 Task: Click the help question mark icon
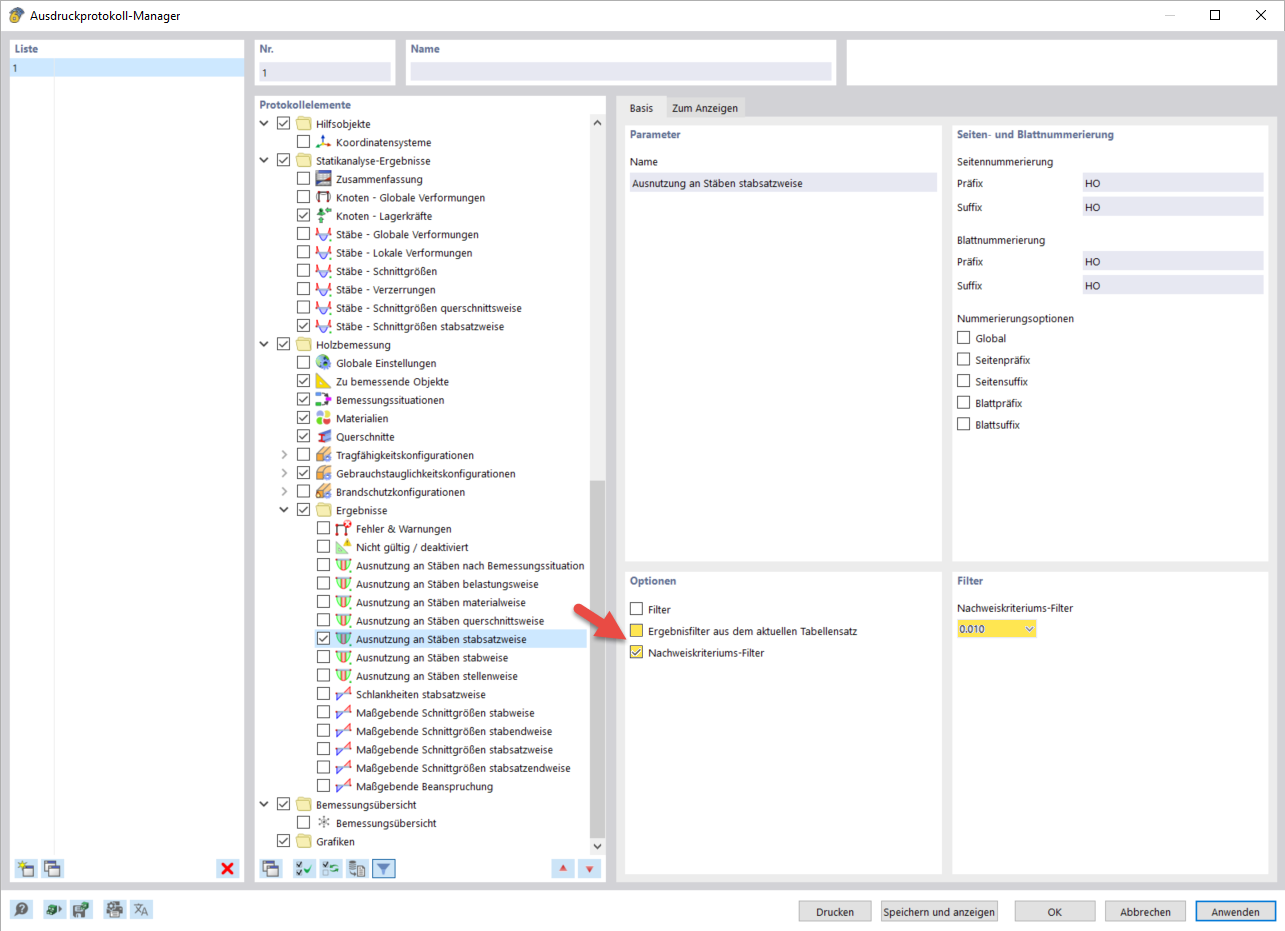click(x=20, y=909)
